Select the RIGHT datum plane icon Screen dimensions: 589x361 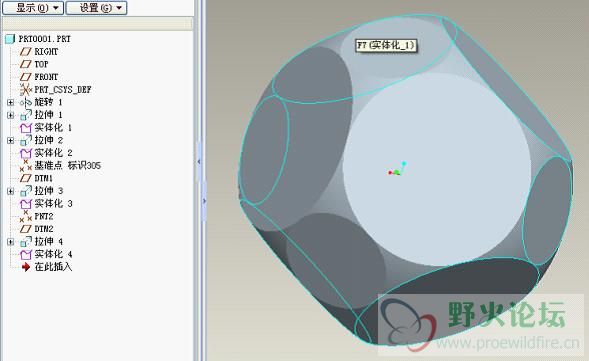26,51
